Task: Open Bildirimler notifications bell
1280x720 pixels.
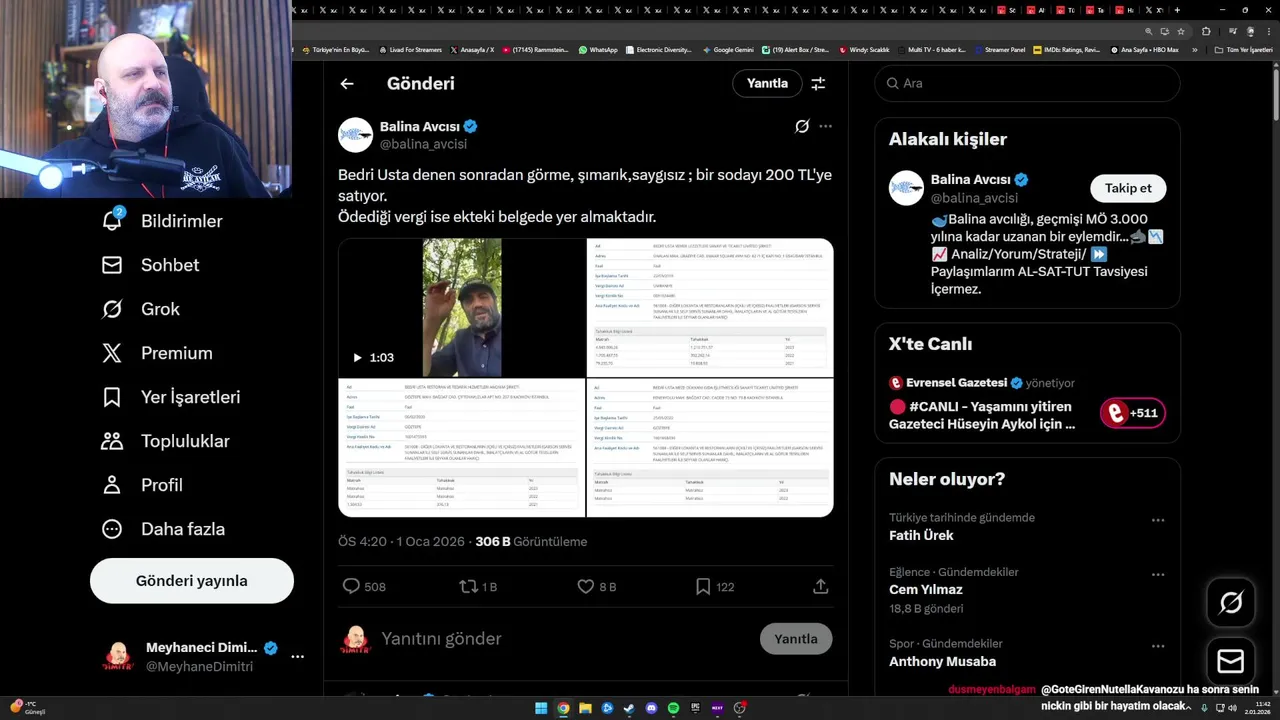Action: click(112, 220)
